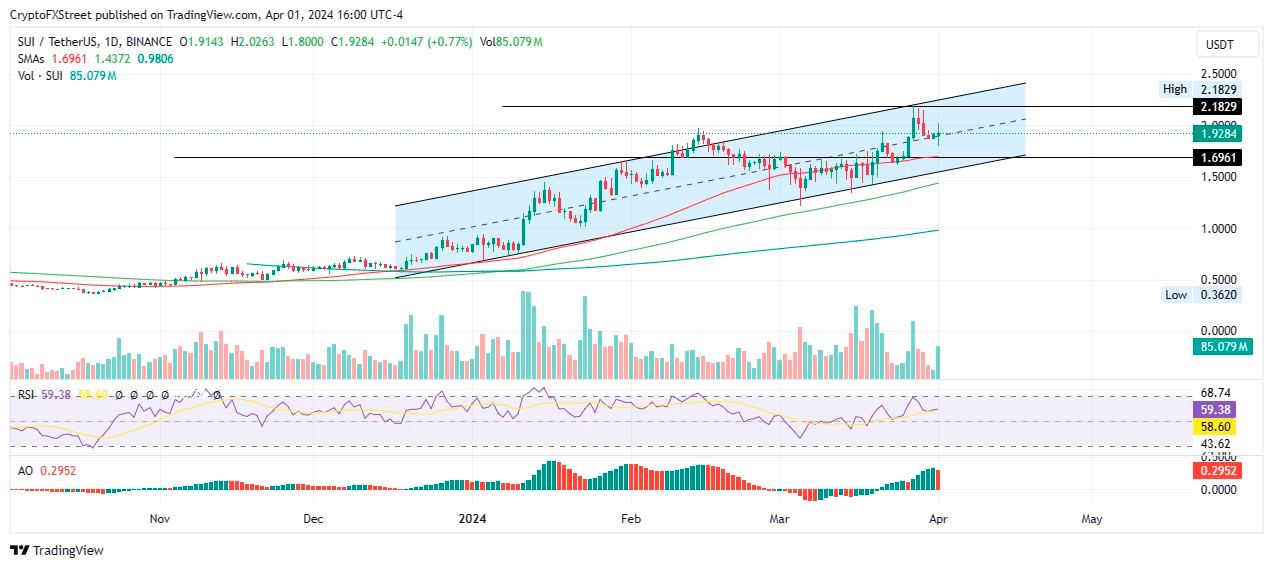Click the low price value L1.8000
The height and width of the screenshot is (568, 1273).
[303, 42]
